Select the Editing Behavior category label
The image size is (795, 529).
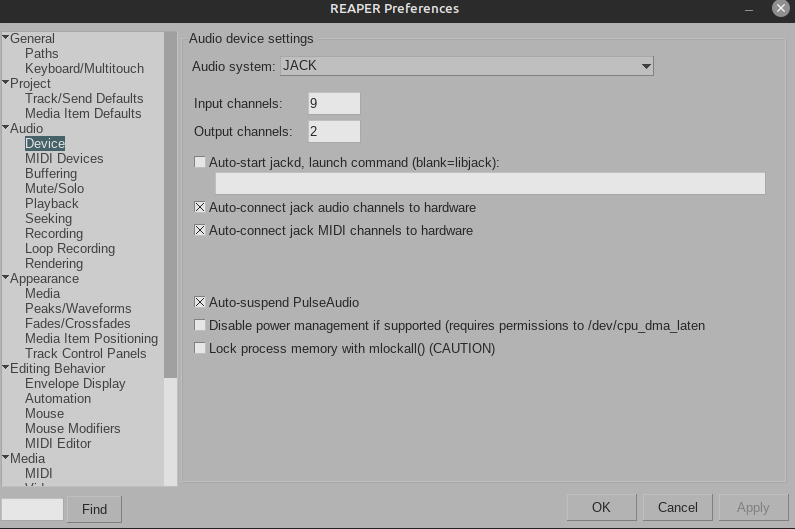click(x=58, y=368)
